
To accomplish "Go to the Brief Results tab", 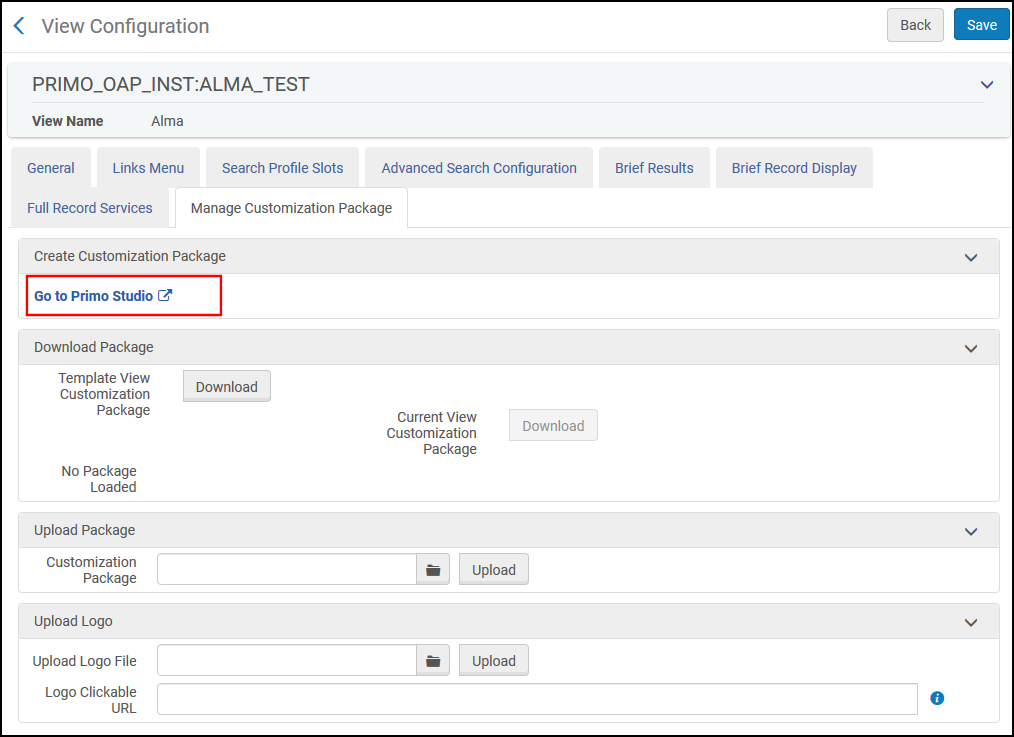I will (654, 168).
